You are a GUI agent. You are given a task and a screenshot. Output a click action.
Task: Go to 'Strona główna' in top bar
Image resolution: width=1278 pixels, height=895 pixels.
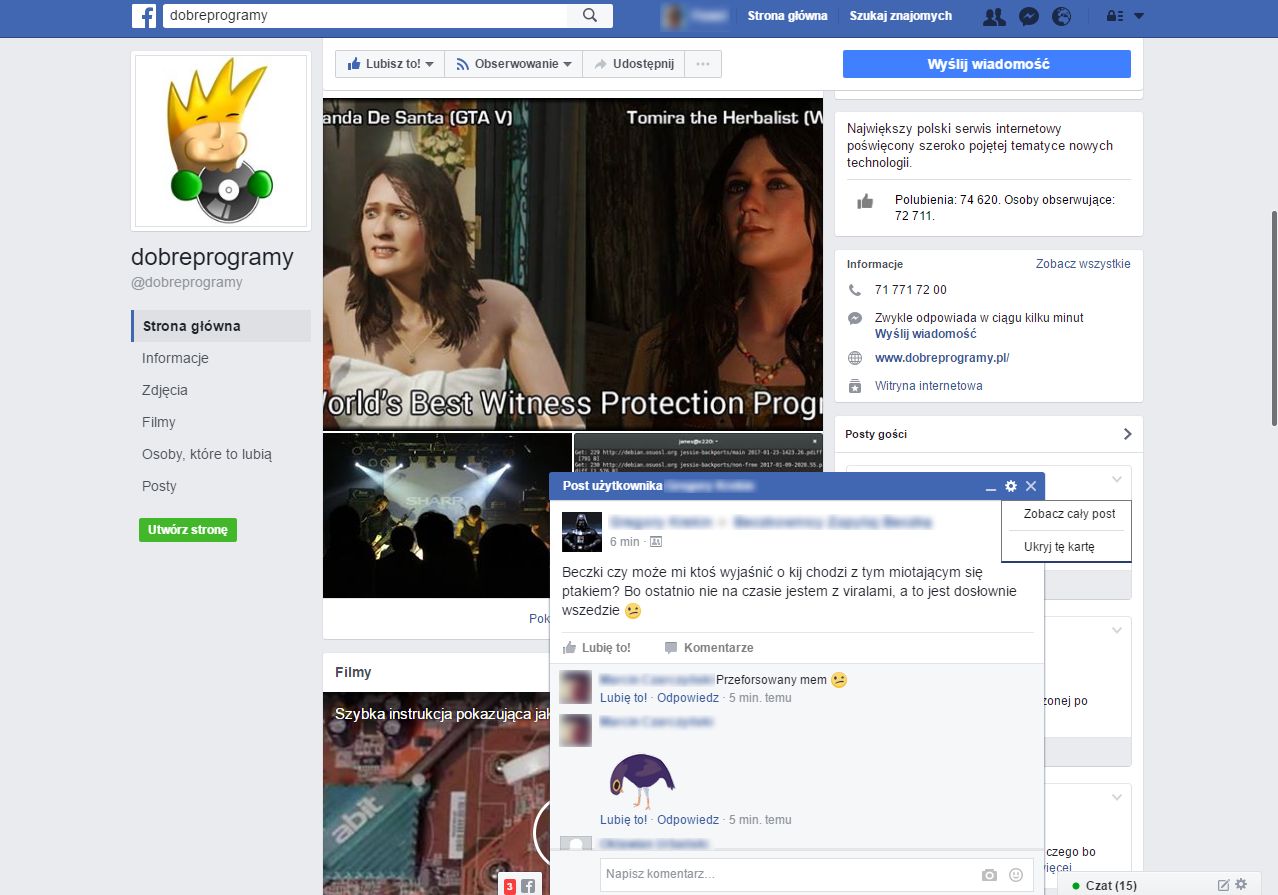coord(787,16)
